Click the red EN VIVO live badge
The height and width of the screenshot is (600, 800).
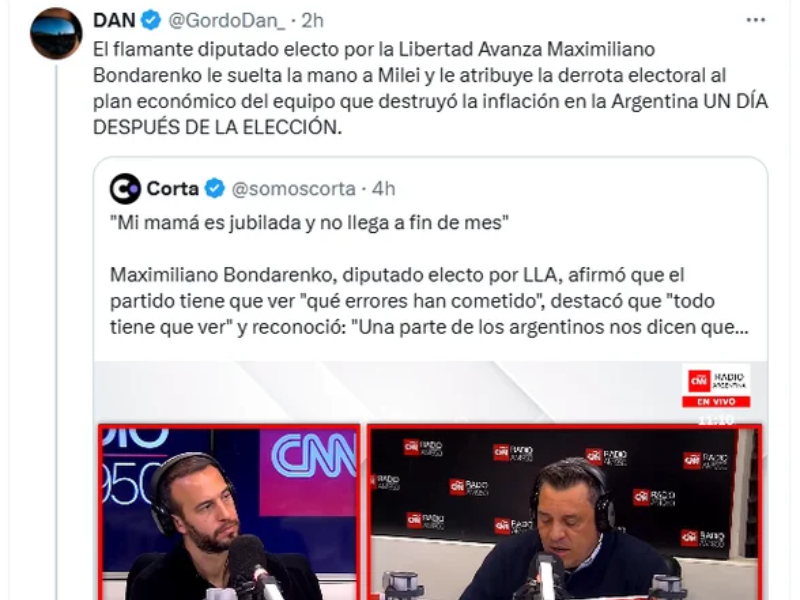(716, 402)
